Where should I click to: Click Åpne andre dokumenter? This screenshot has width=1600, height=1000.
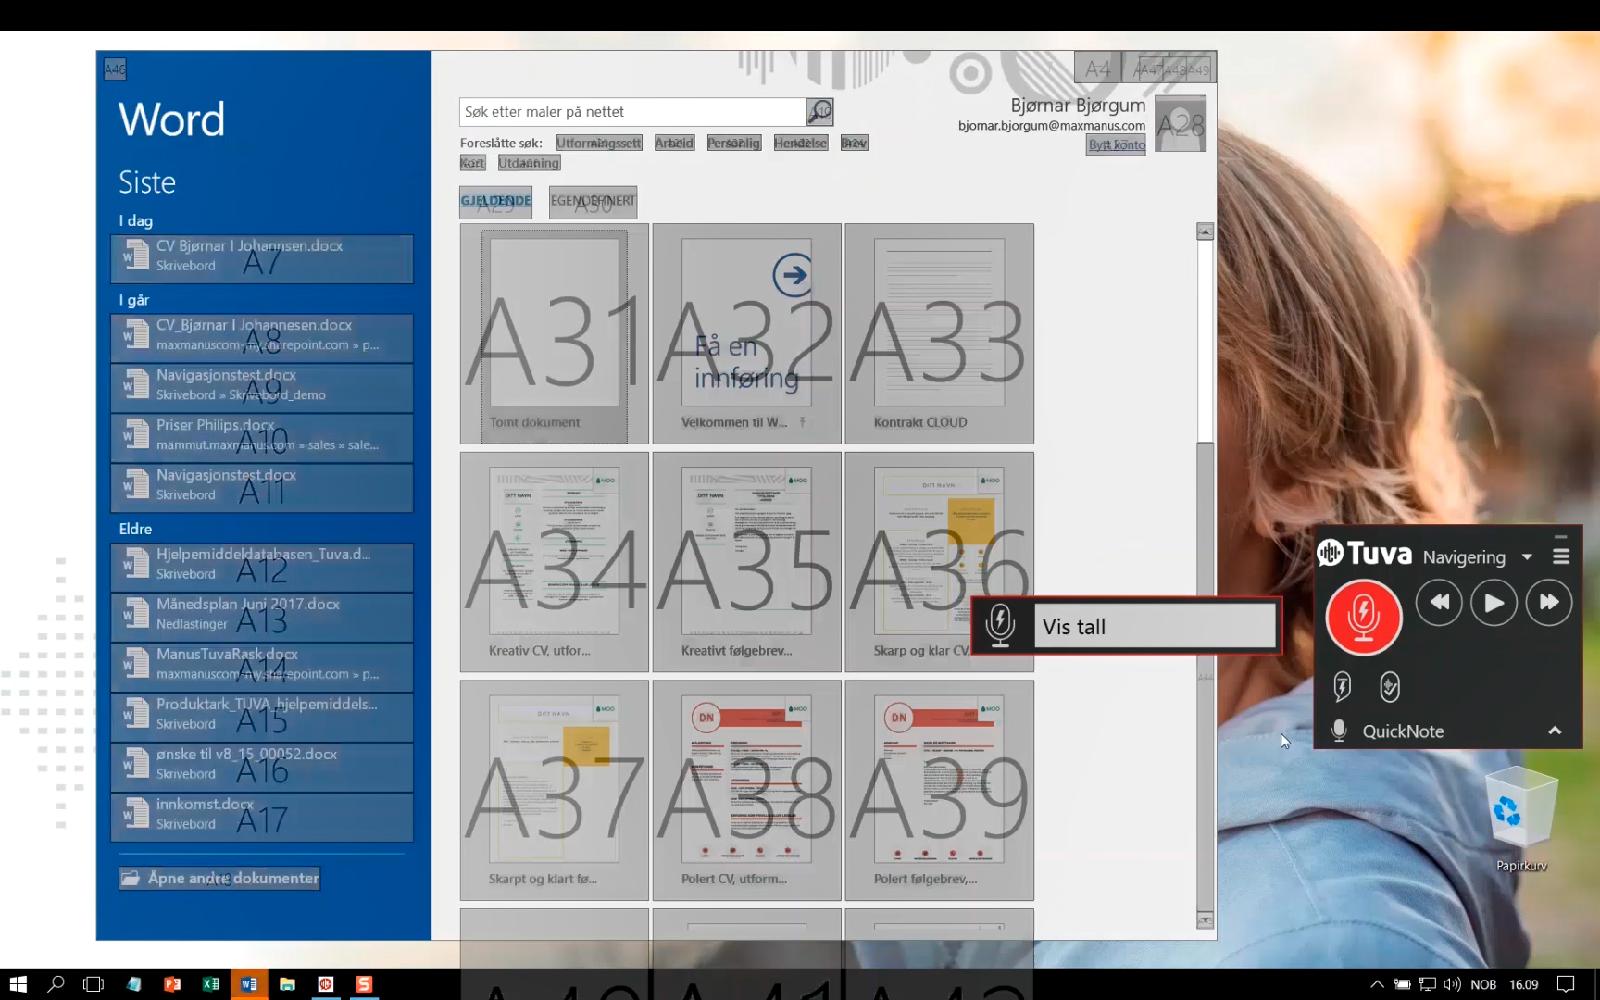point(220,878)
